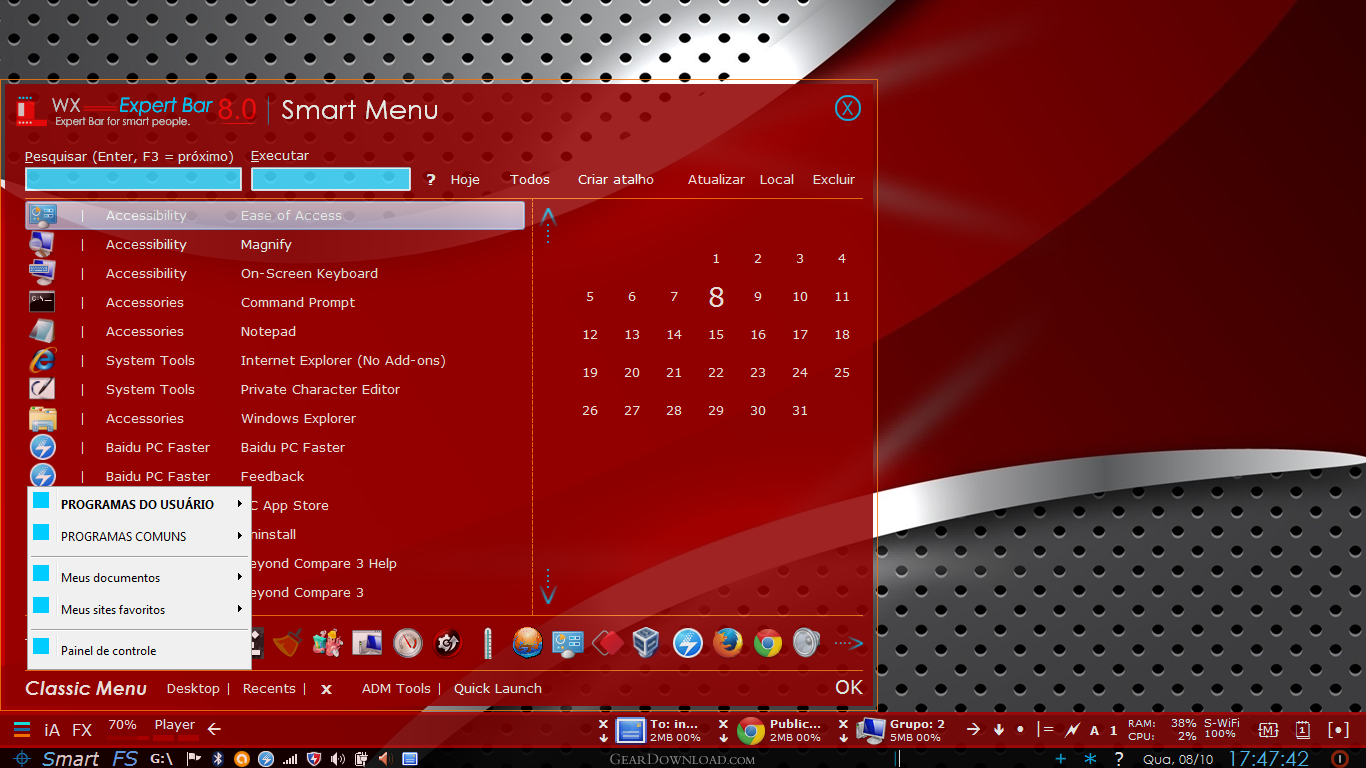Launch Firefox from the quick launch row
The width and height of the screenshot is (1366, 768).
click(728, 643)
